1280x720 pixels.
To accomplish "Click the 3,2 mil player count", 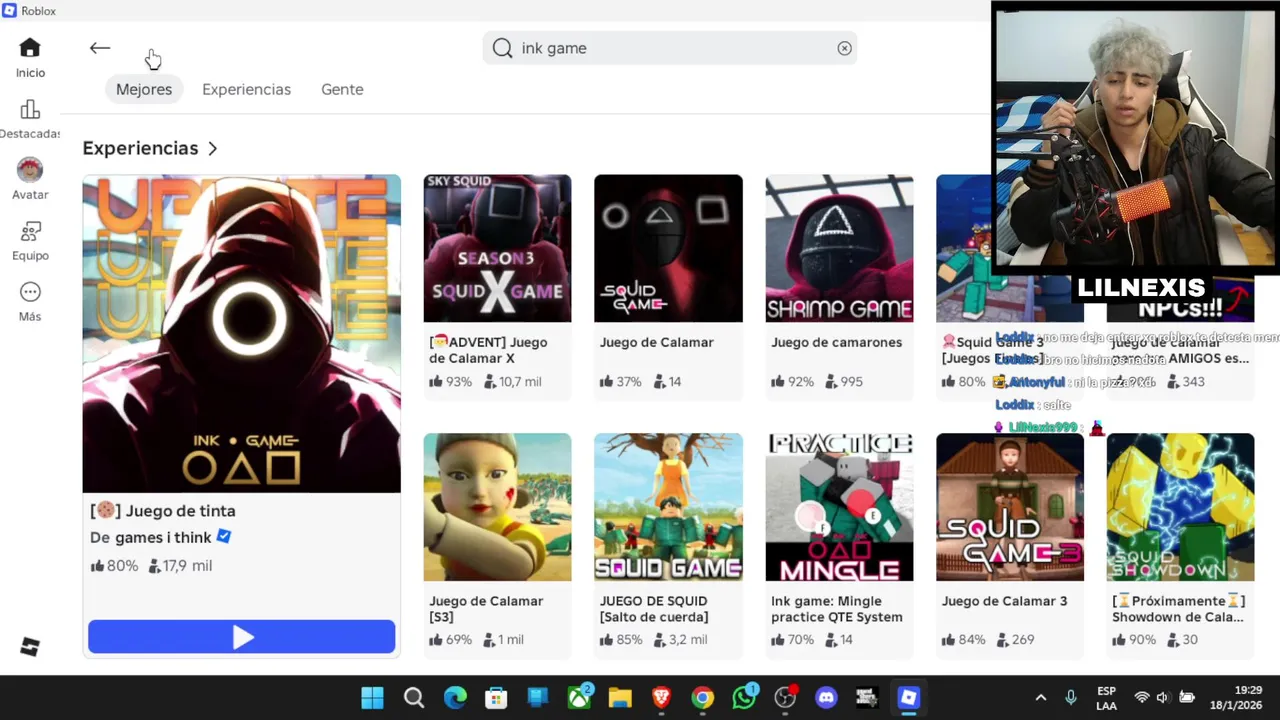I will coord(681,640).
